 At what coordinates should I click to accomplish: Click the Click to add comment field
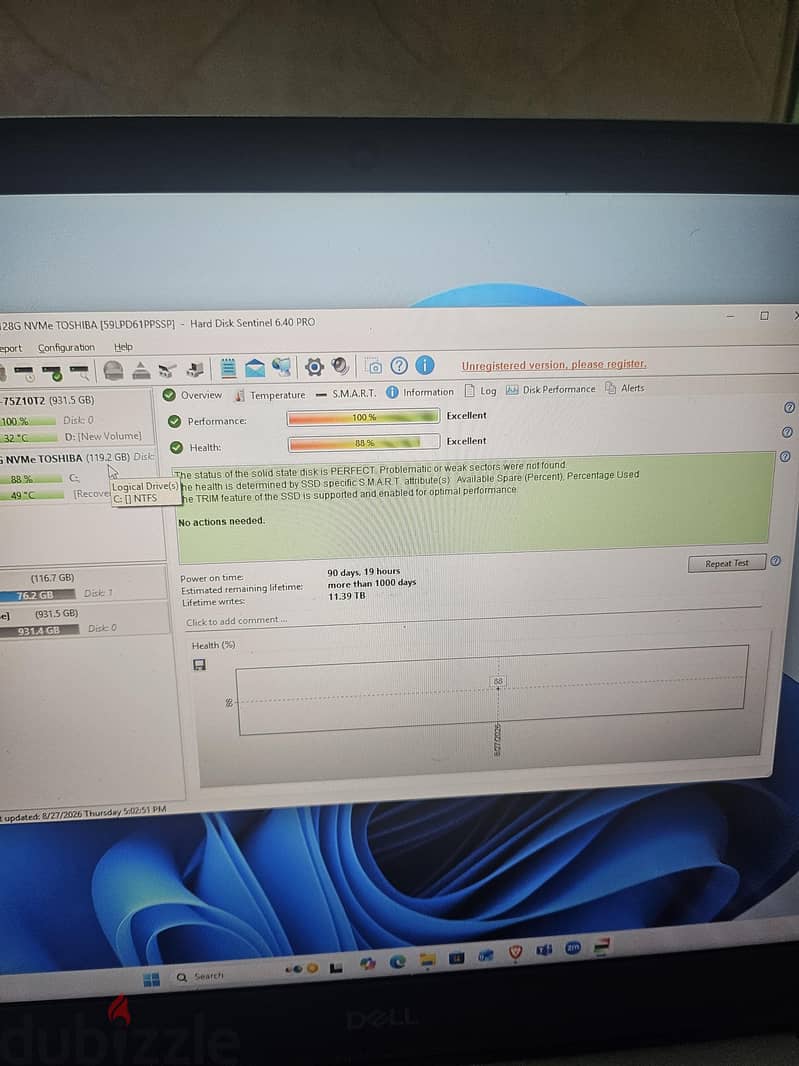pyautogui.click(x=236, y=621)
